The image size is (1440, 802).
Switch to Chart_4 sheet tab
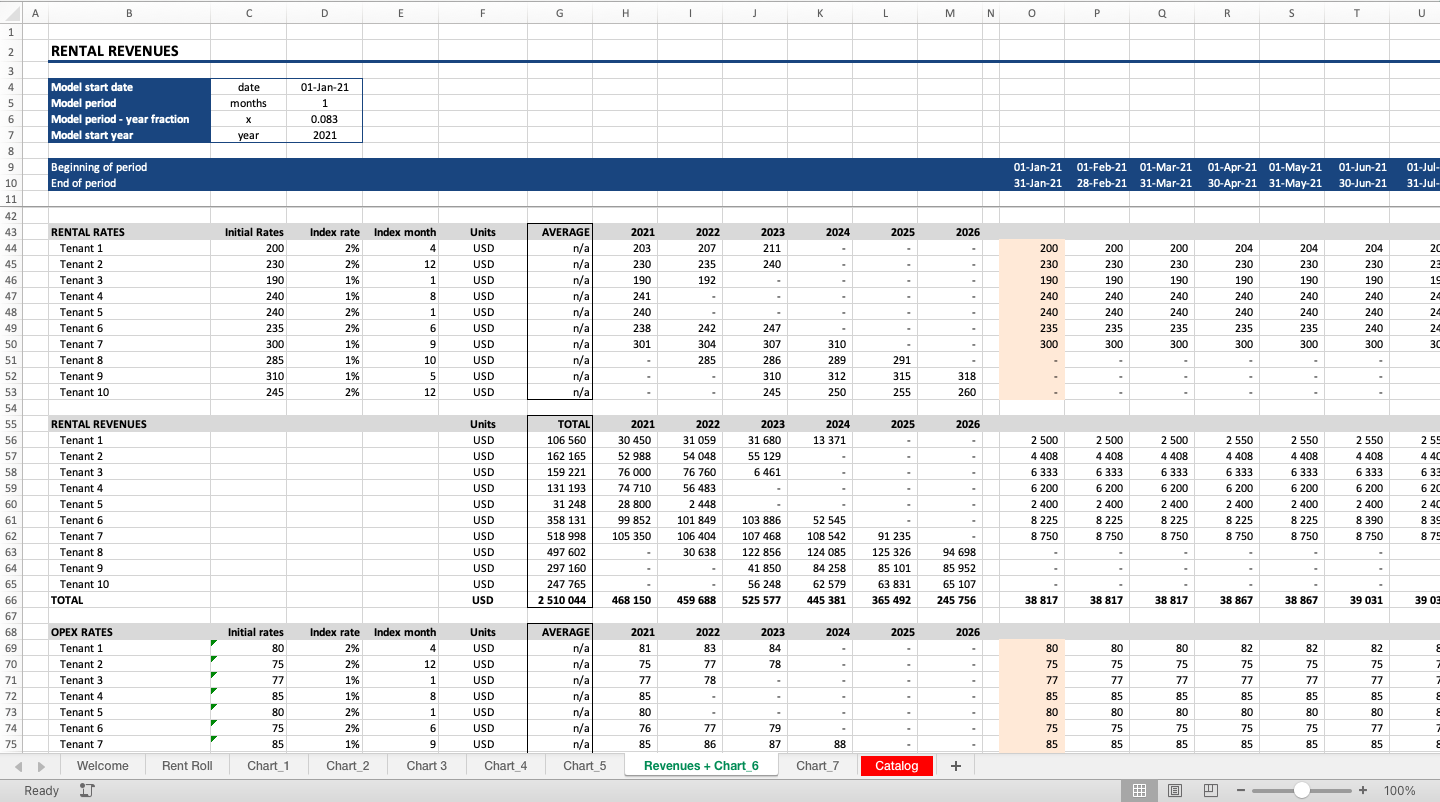[506, 766]
